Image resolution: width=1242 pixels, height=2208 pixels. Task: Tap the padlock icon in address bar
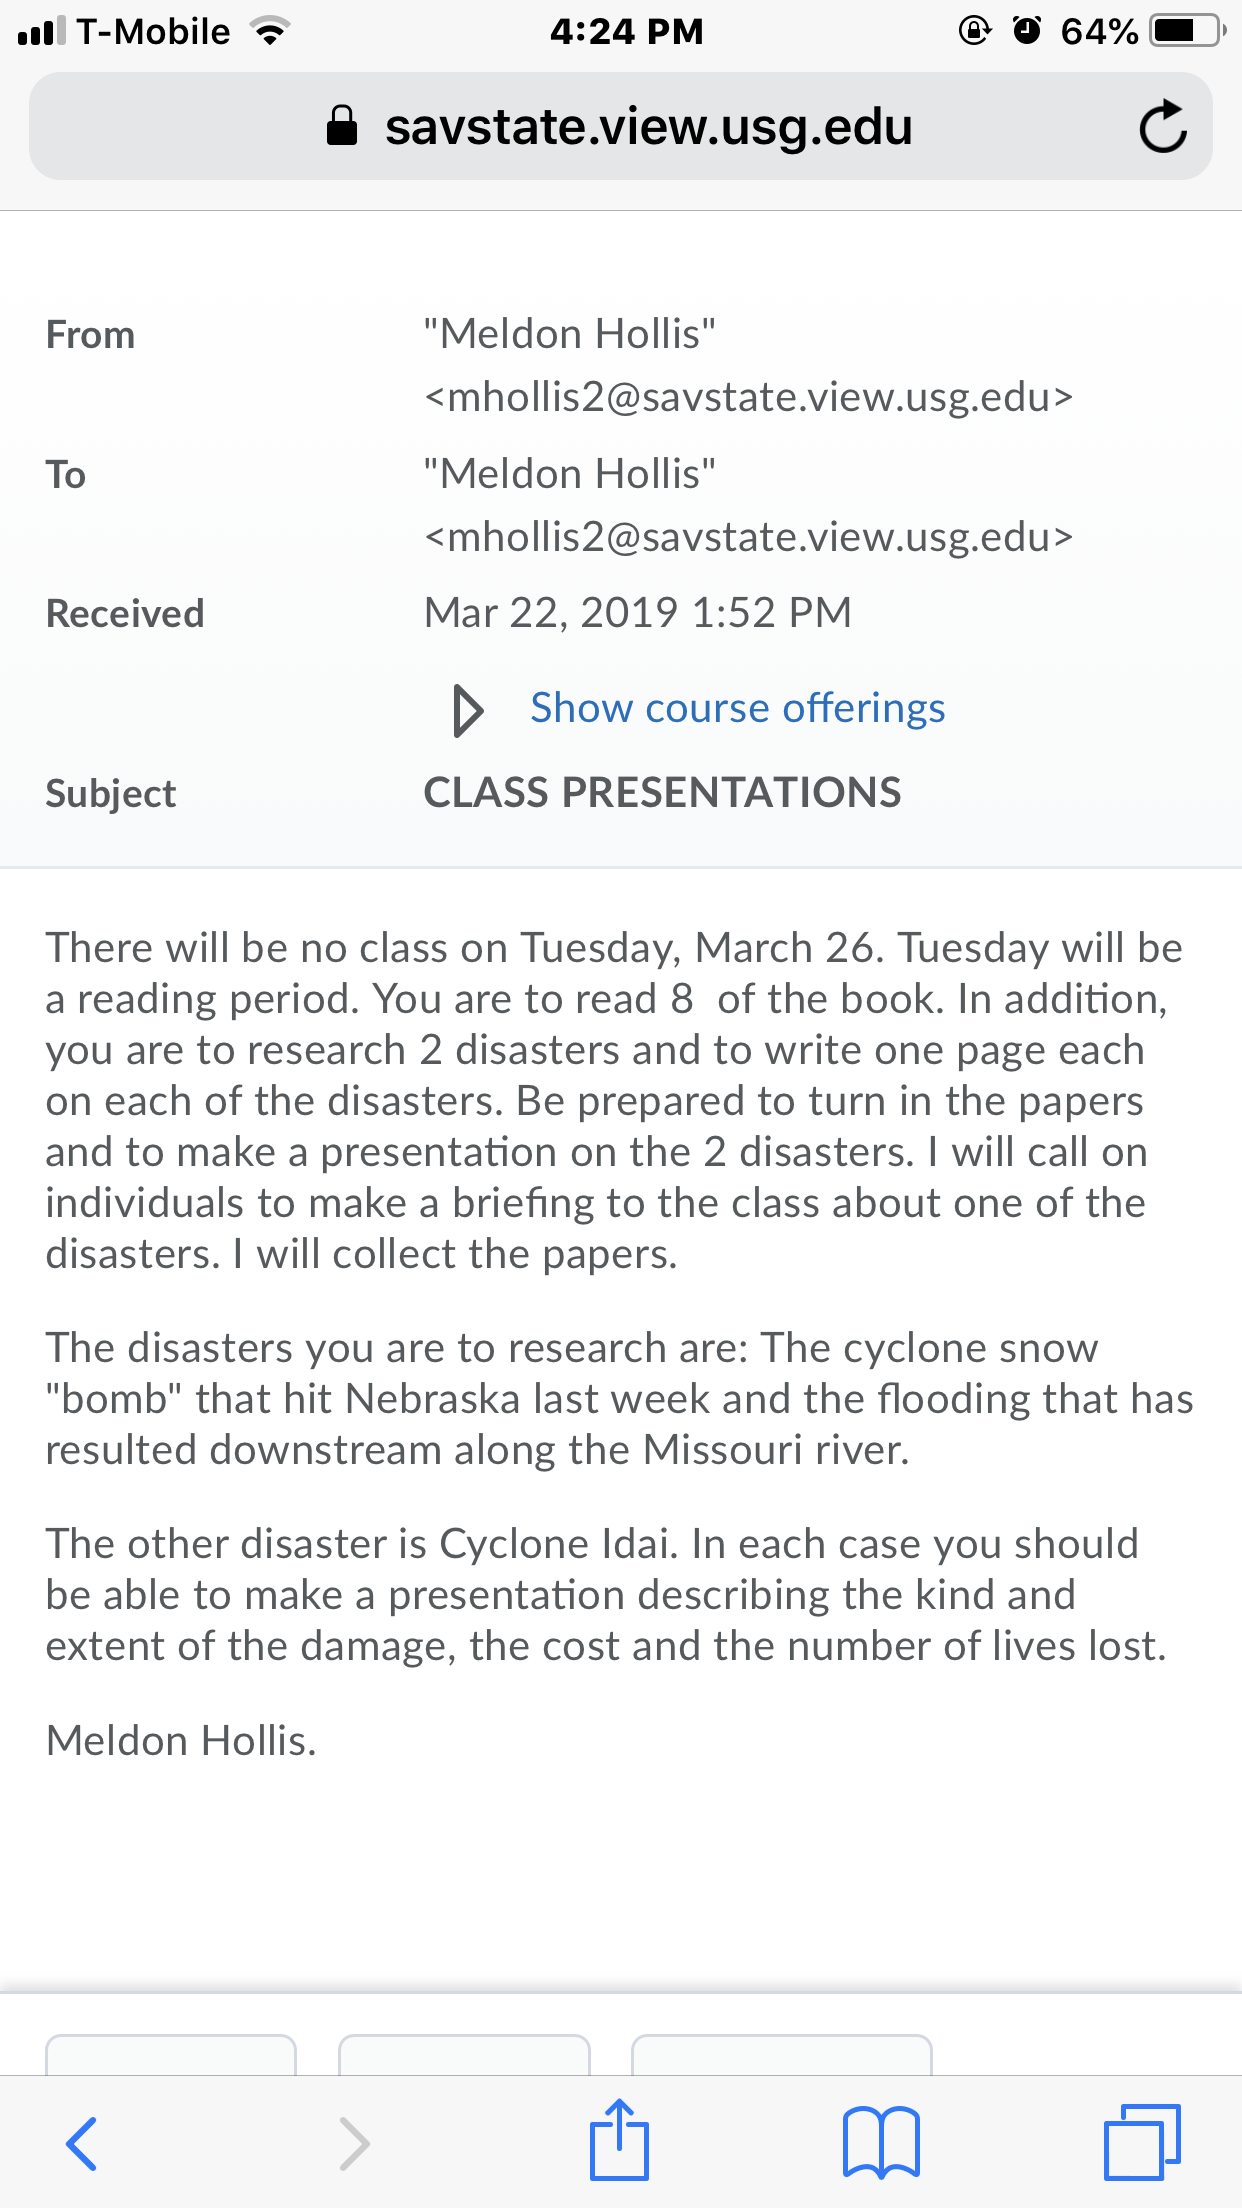point(342,126)
